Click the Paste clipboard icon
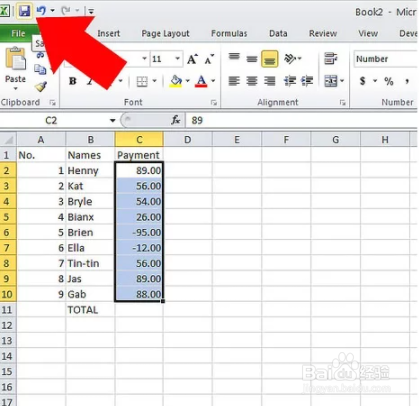419x406 pixels. (15, 59)
